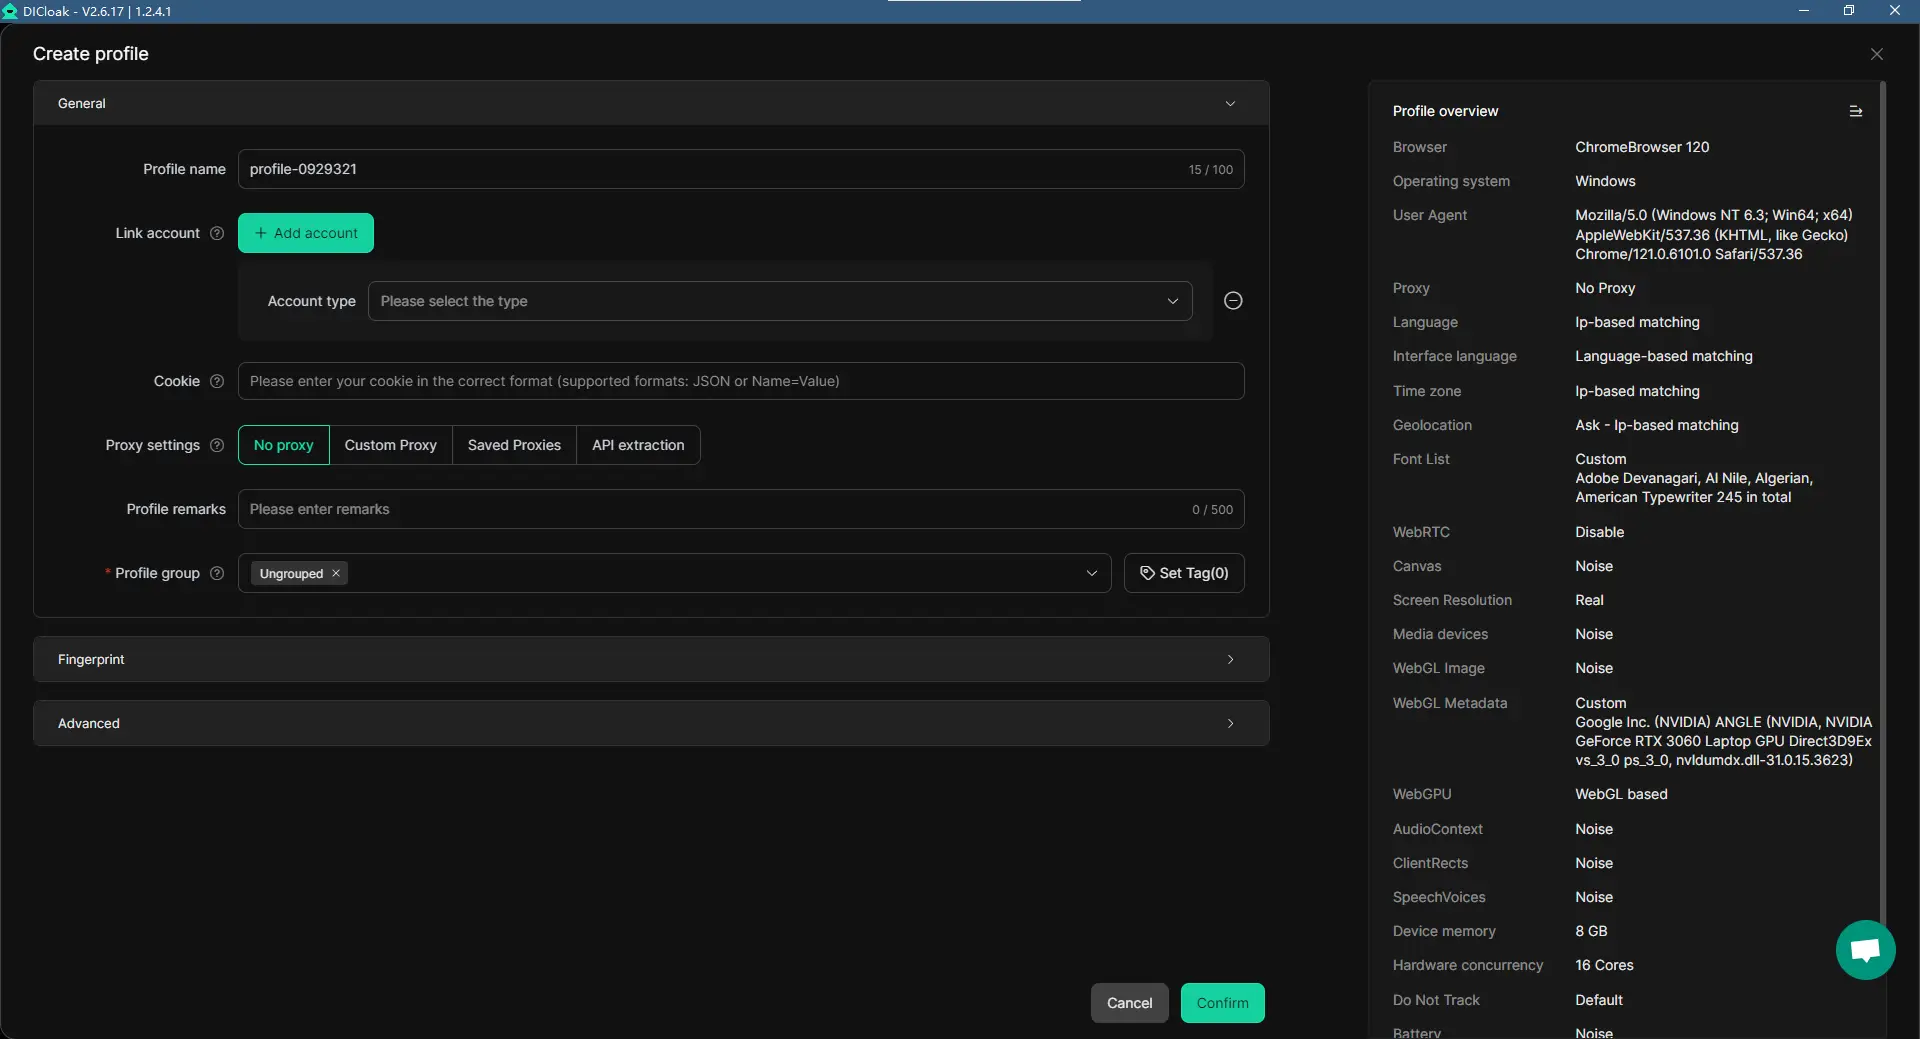Open the Account type dropdown
Image resolution: width=1920 pixels, height=1039 pixels.
point(779,301)
